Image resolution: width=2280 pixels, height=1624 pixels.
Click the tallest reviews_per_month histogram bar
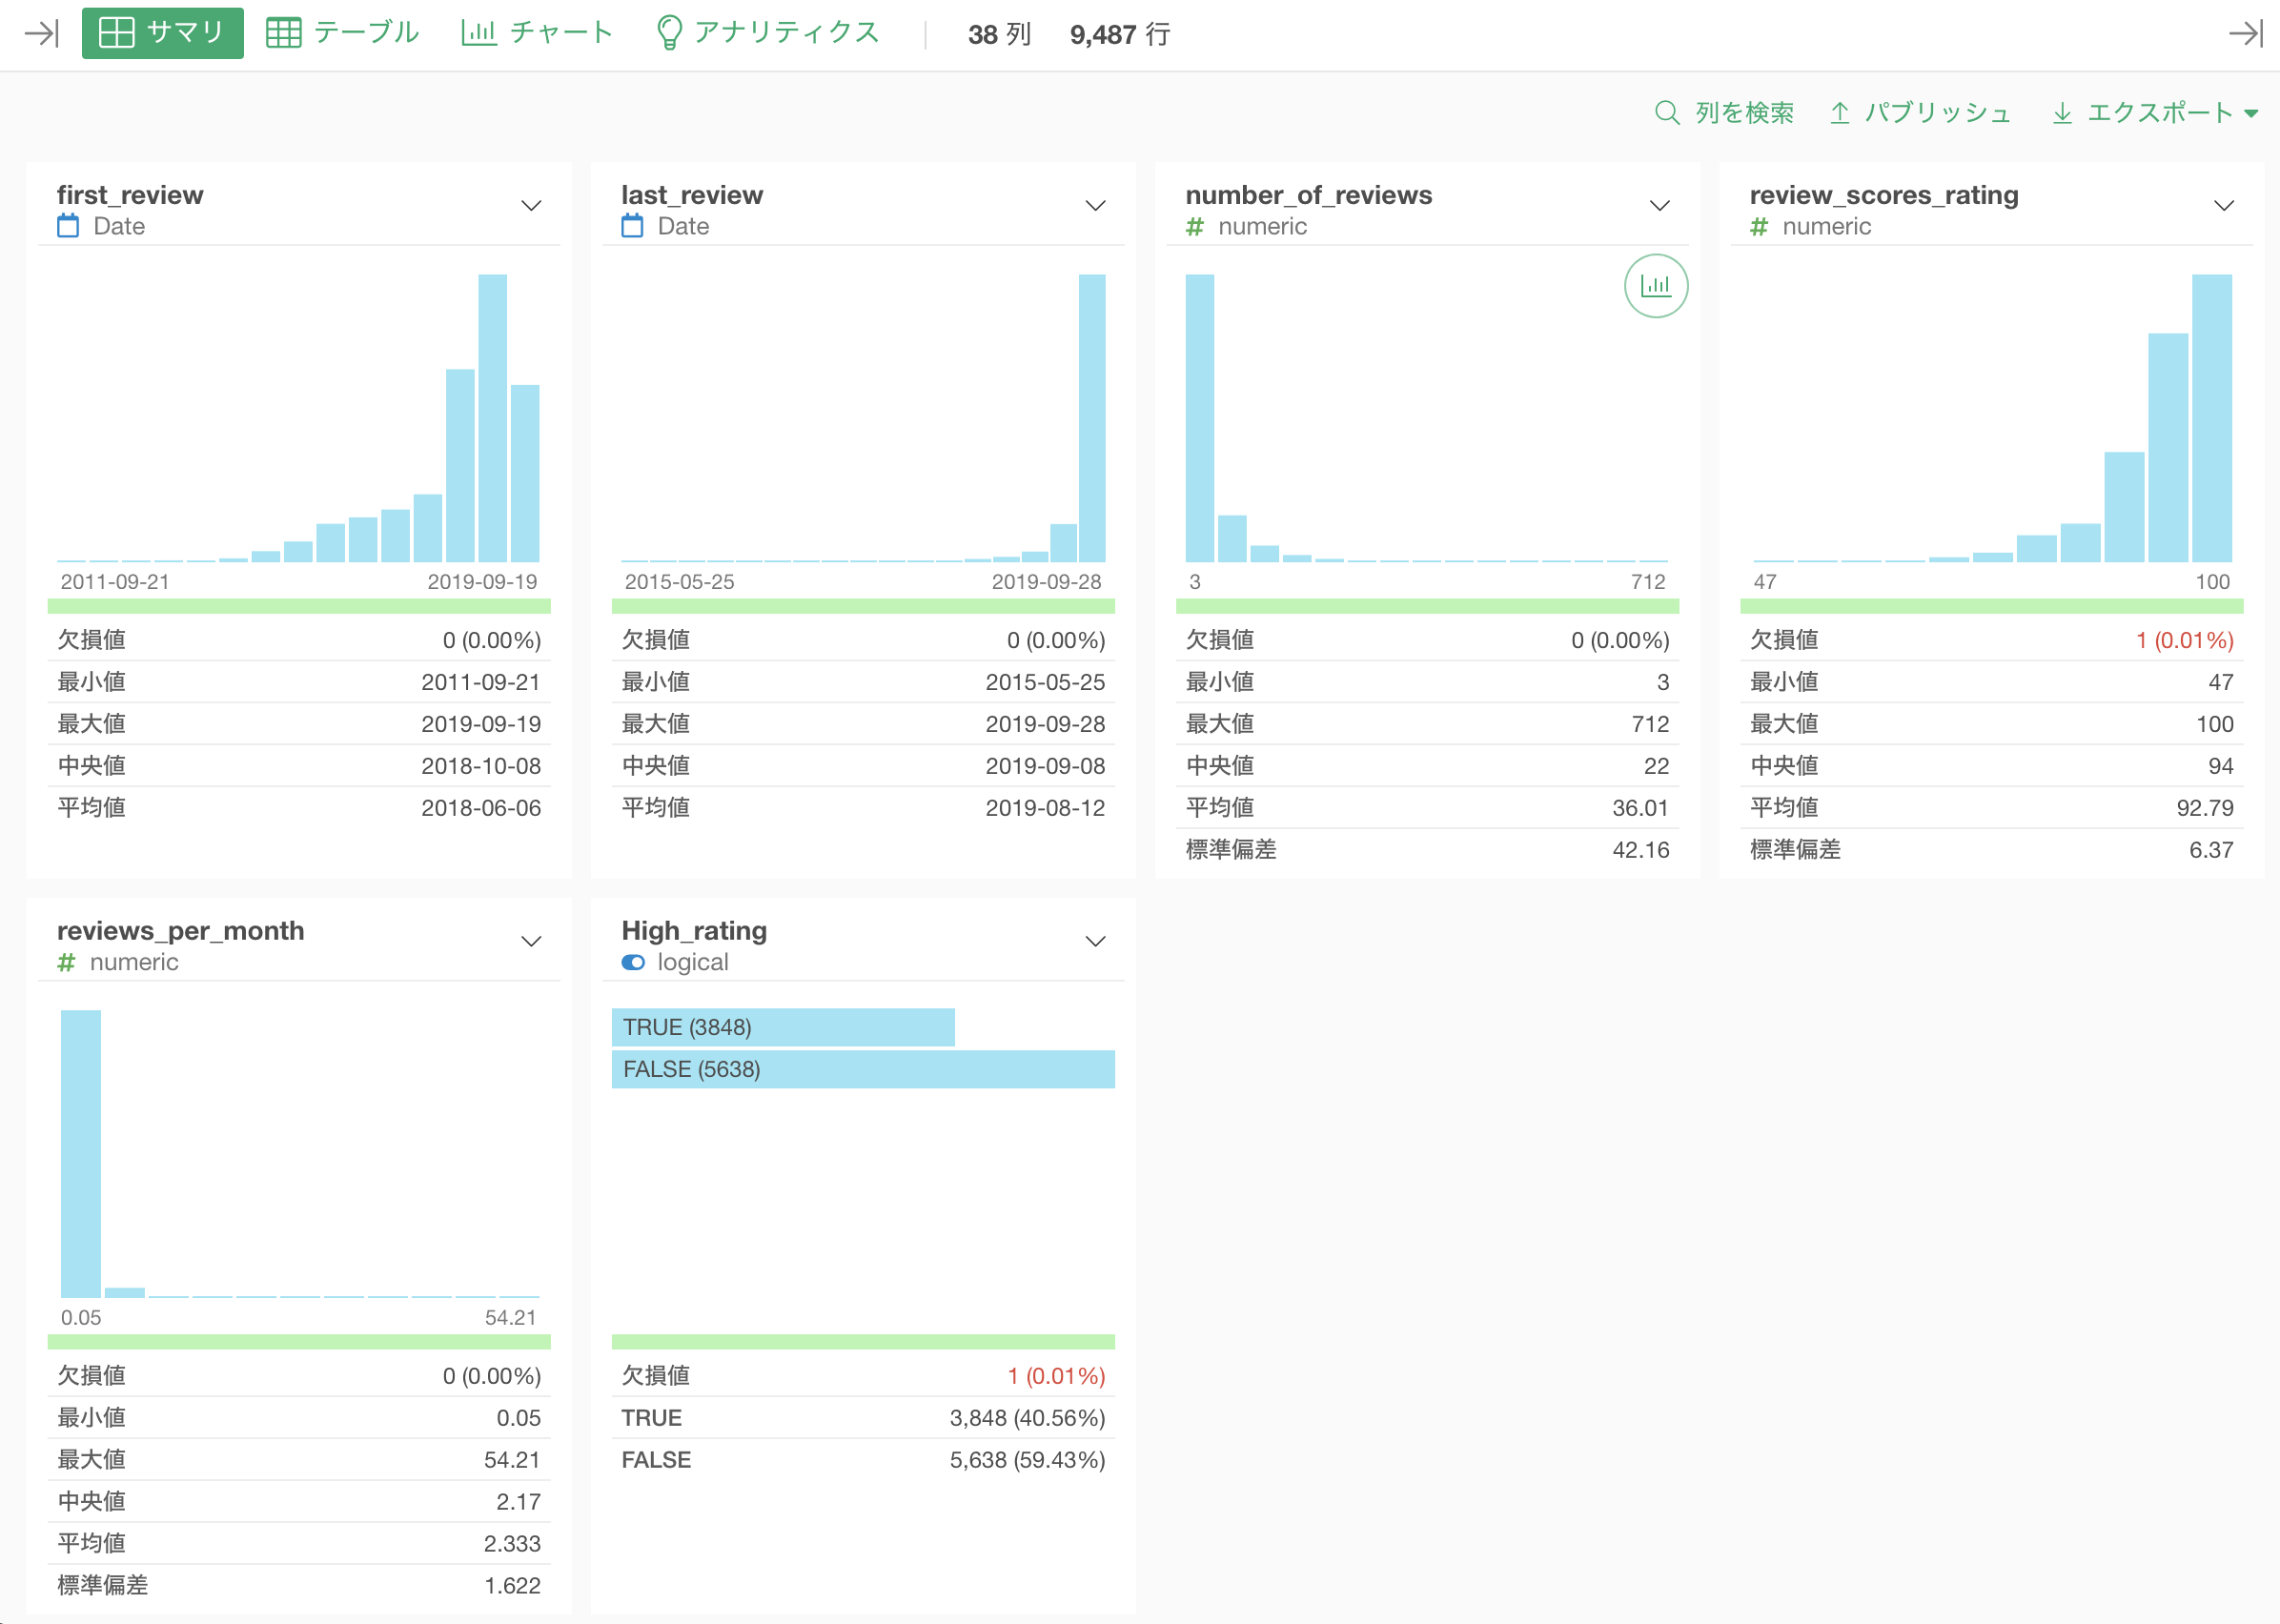coord(81,1154)
